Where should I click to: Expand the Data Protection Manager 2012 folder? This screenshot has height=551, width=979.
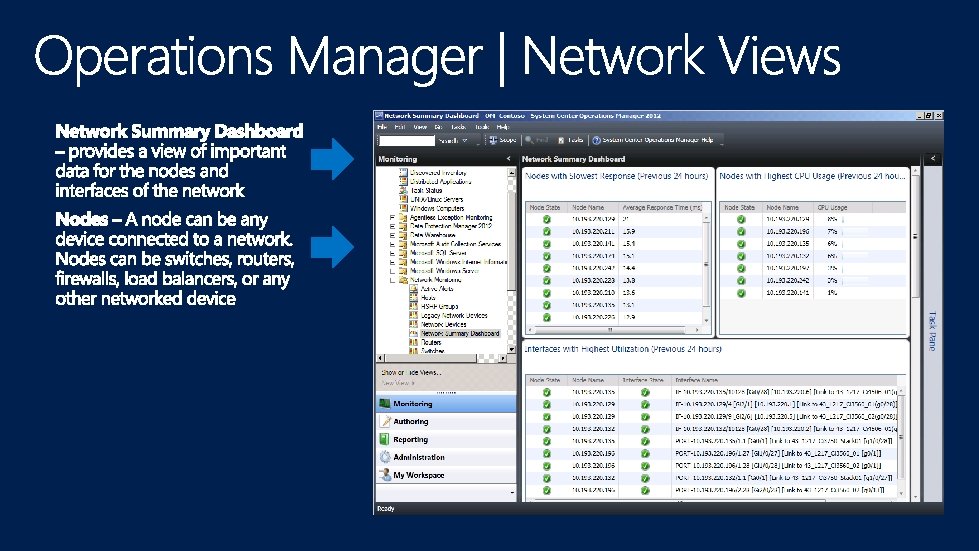[393, 226]
